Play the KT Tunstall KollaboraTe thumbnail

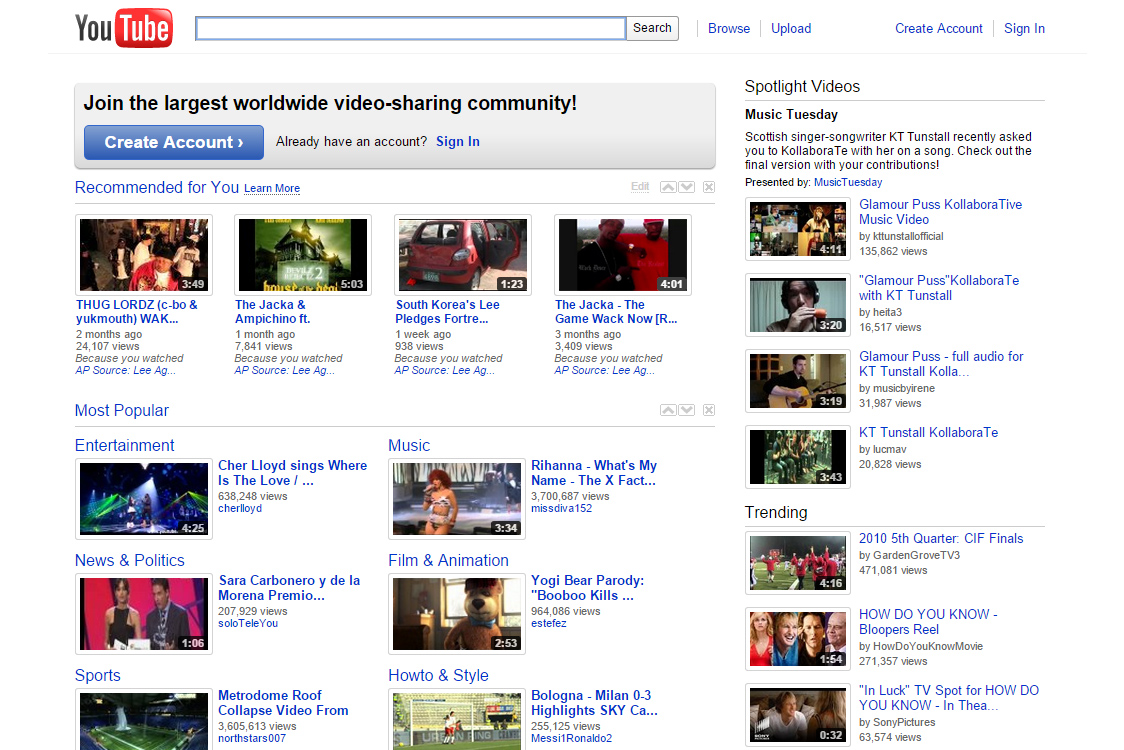click(x=797, y=457)
